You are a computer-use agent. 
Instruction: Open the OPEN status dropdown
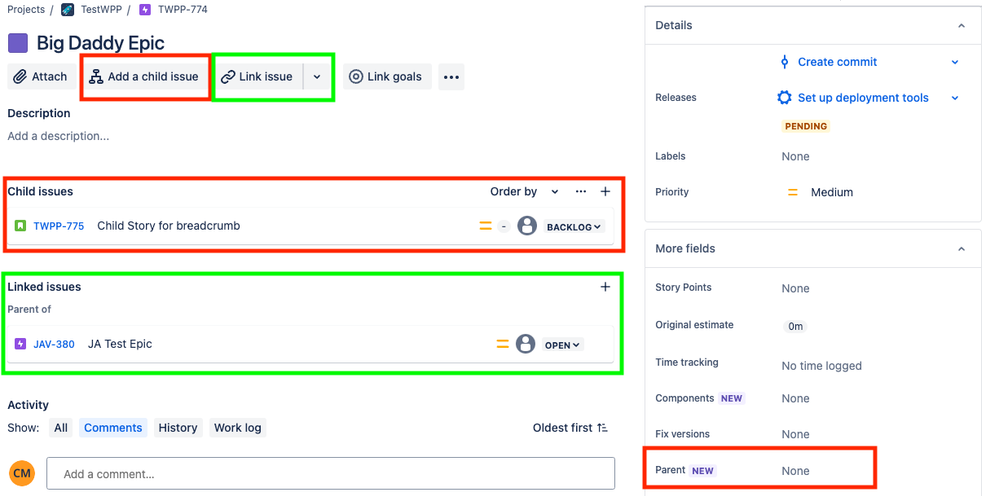coord(563,345)
